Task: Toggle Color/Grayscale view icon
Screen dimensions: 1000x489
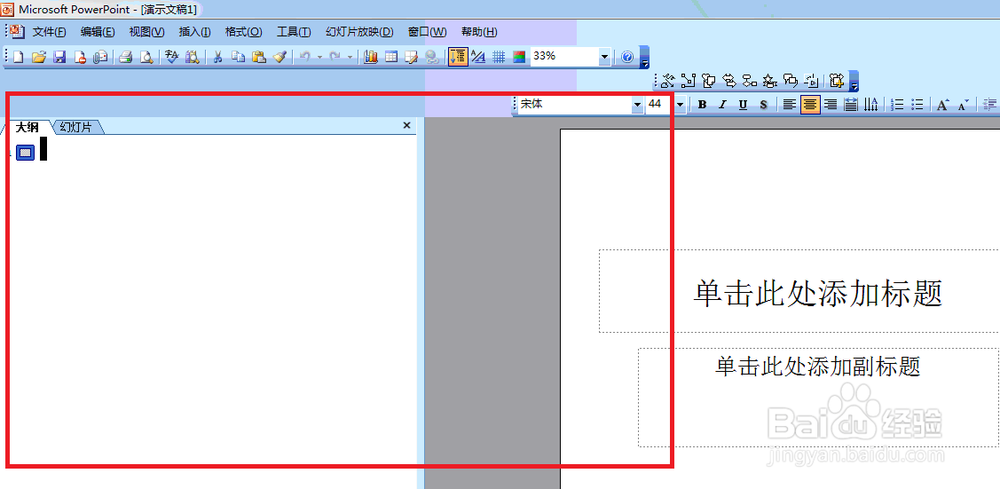Action: tap(519, 57)
